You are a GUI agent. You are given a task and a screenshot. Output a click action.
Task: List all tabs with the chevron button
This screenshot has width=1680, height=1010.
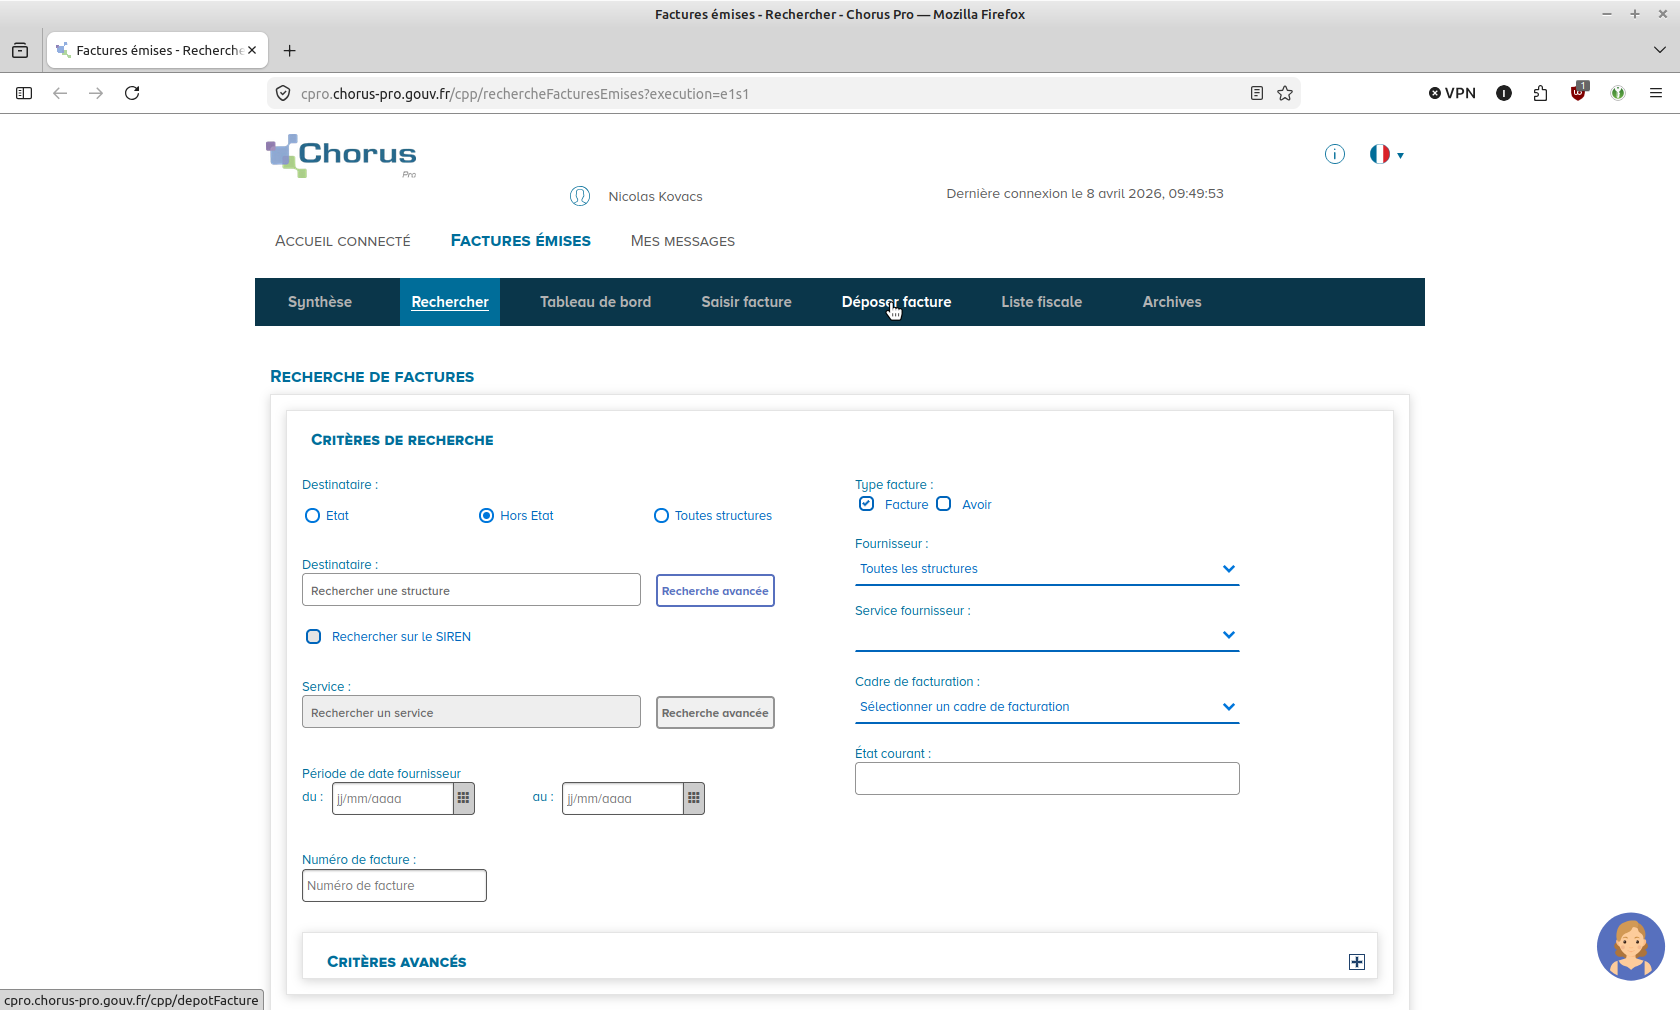click(1660, 50)
